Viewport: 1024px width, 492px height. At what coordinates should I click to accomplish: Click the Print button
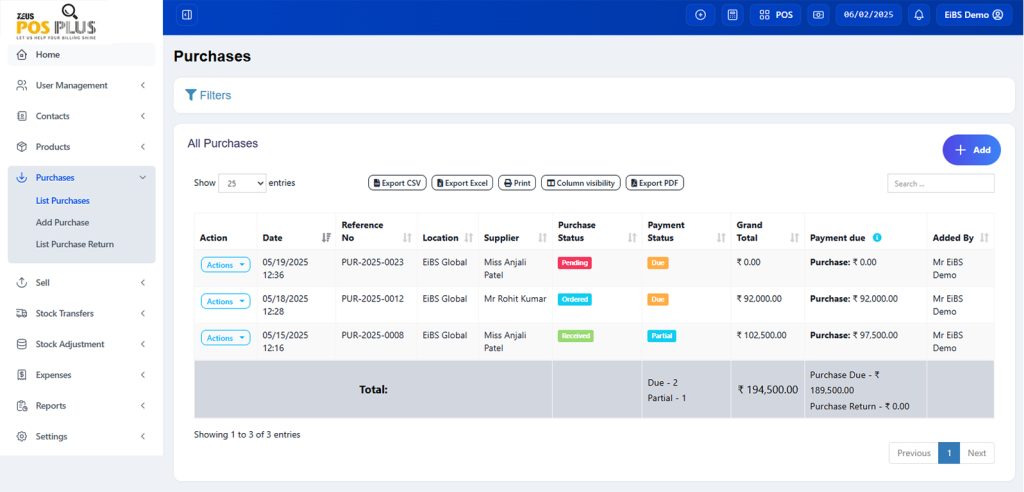517,183
